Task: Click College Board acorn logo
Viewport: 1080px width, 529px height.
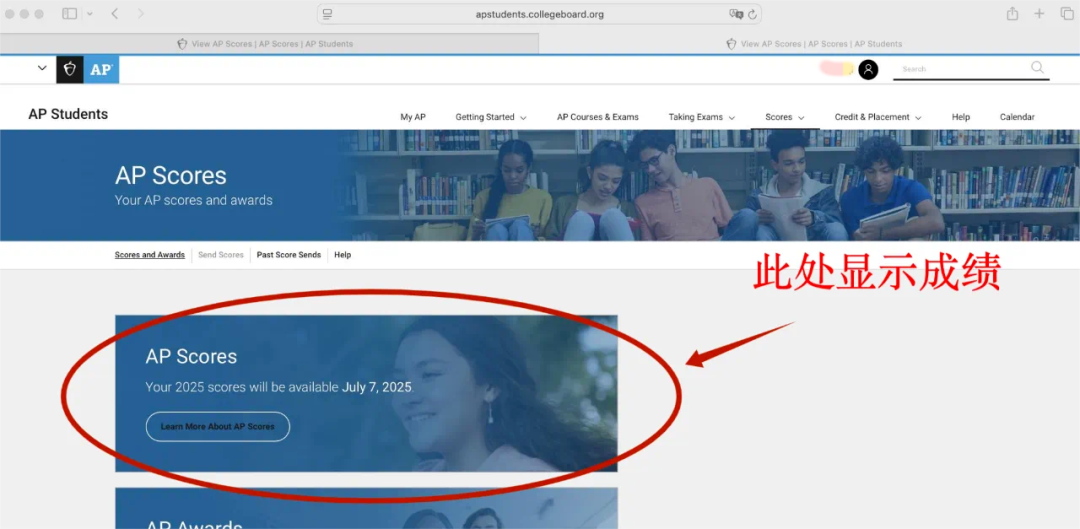Action: [70, 70]
